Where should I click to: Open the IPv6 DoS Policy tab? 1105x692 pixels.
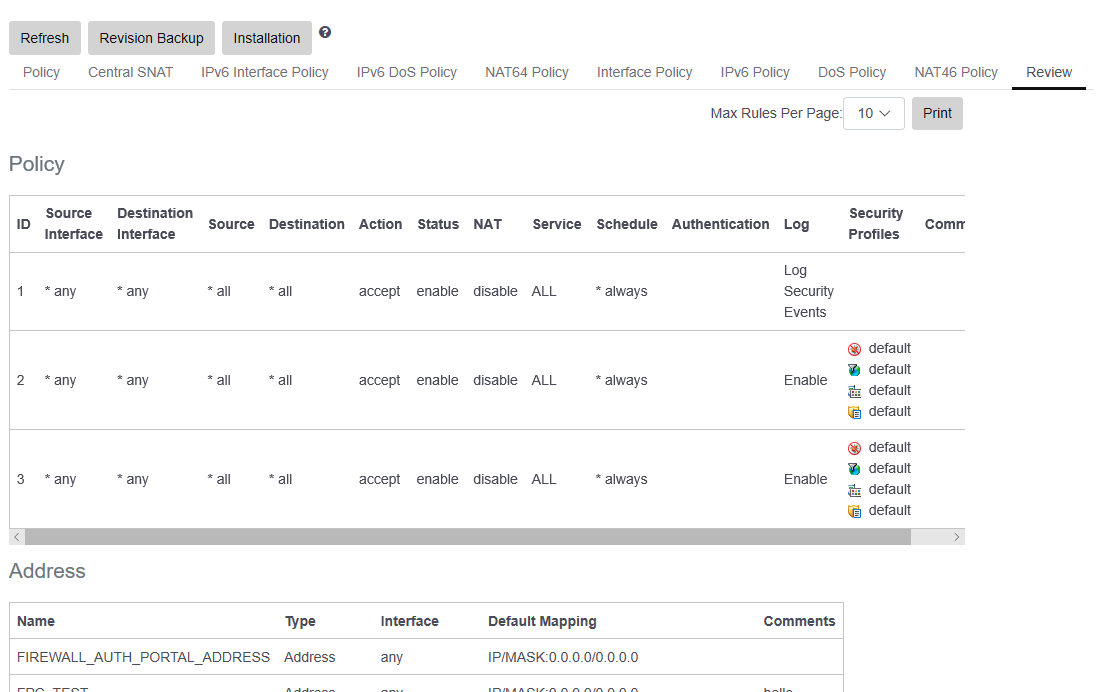406,72
